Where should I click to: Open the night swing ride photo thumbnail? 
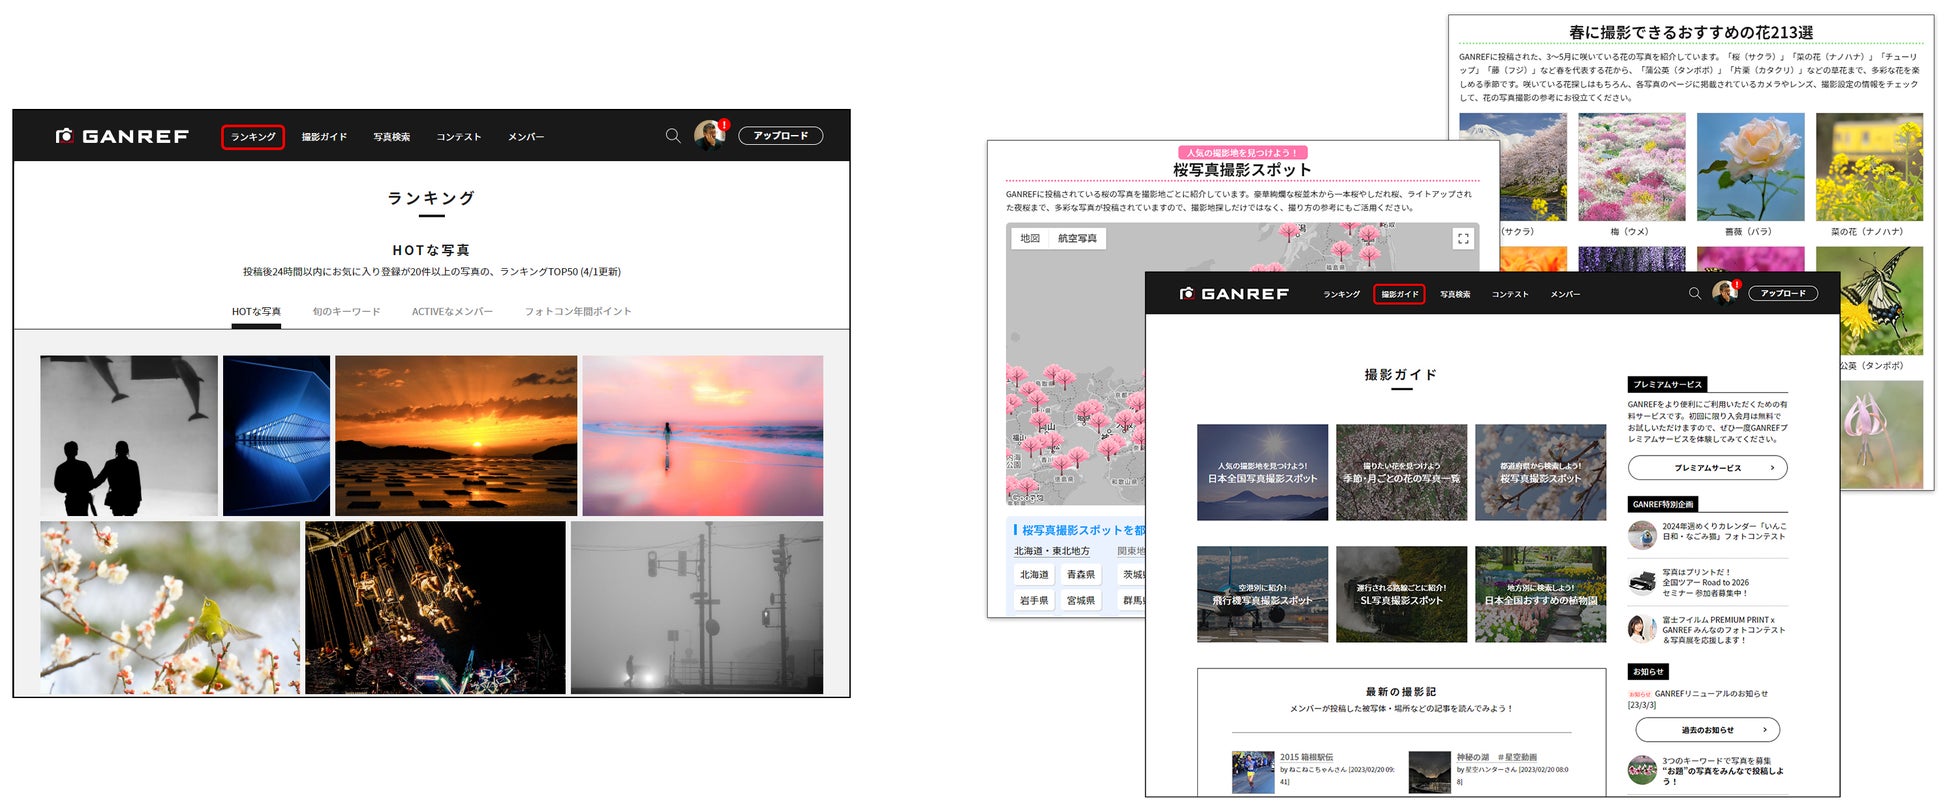coord(435,608)
